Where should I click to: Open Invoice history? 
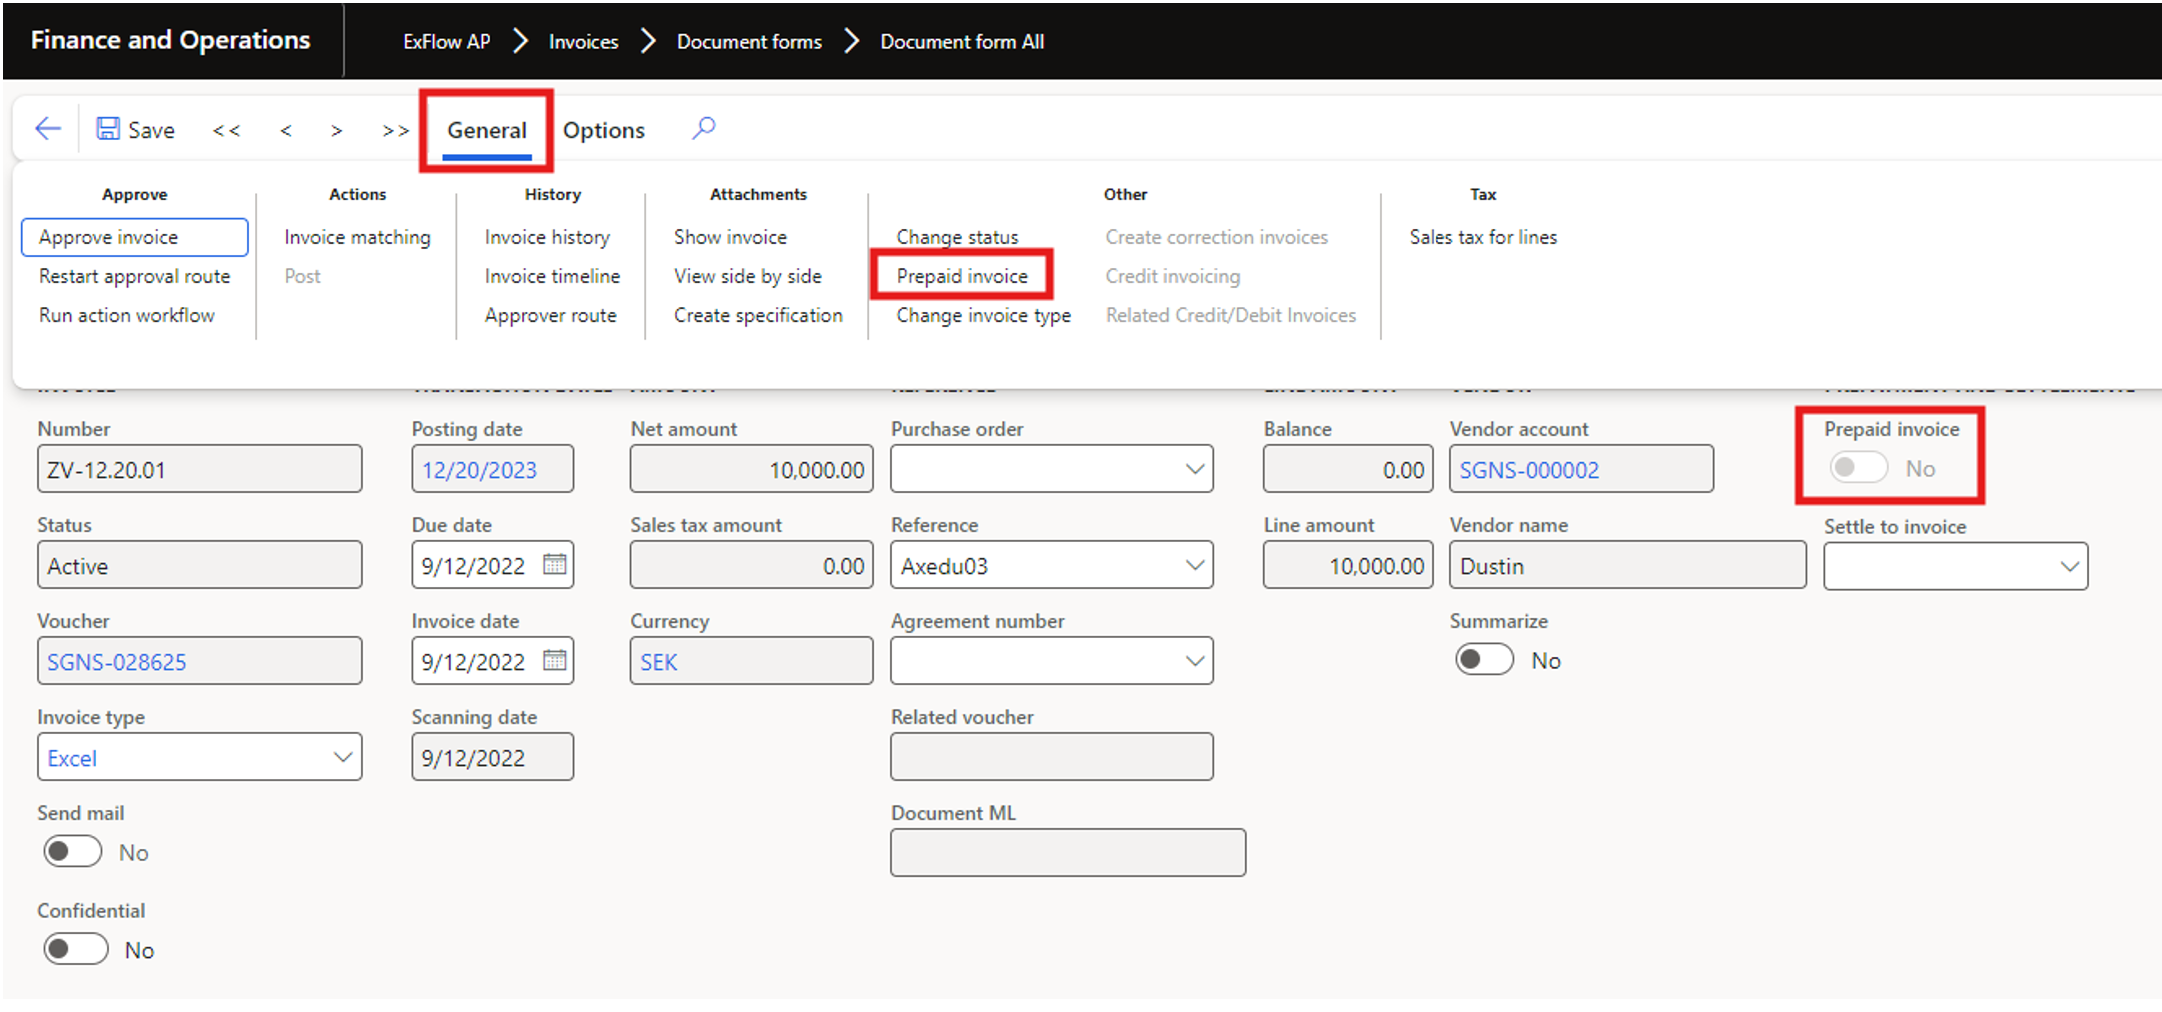(547, 237)
